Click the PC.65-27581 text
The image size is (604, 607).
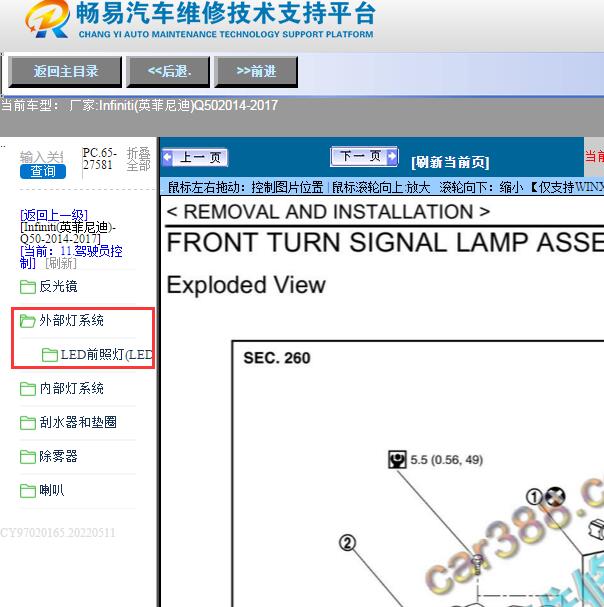[100, 159]
